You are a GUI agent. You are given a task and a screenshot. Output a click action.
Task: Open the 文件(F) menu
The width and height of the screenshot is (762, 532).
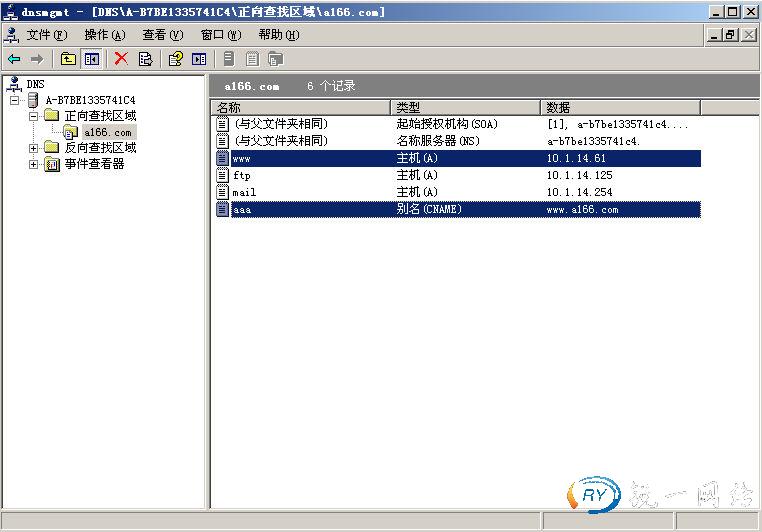[x=47, y=35]
